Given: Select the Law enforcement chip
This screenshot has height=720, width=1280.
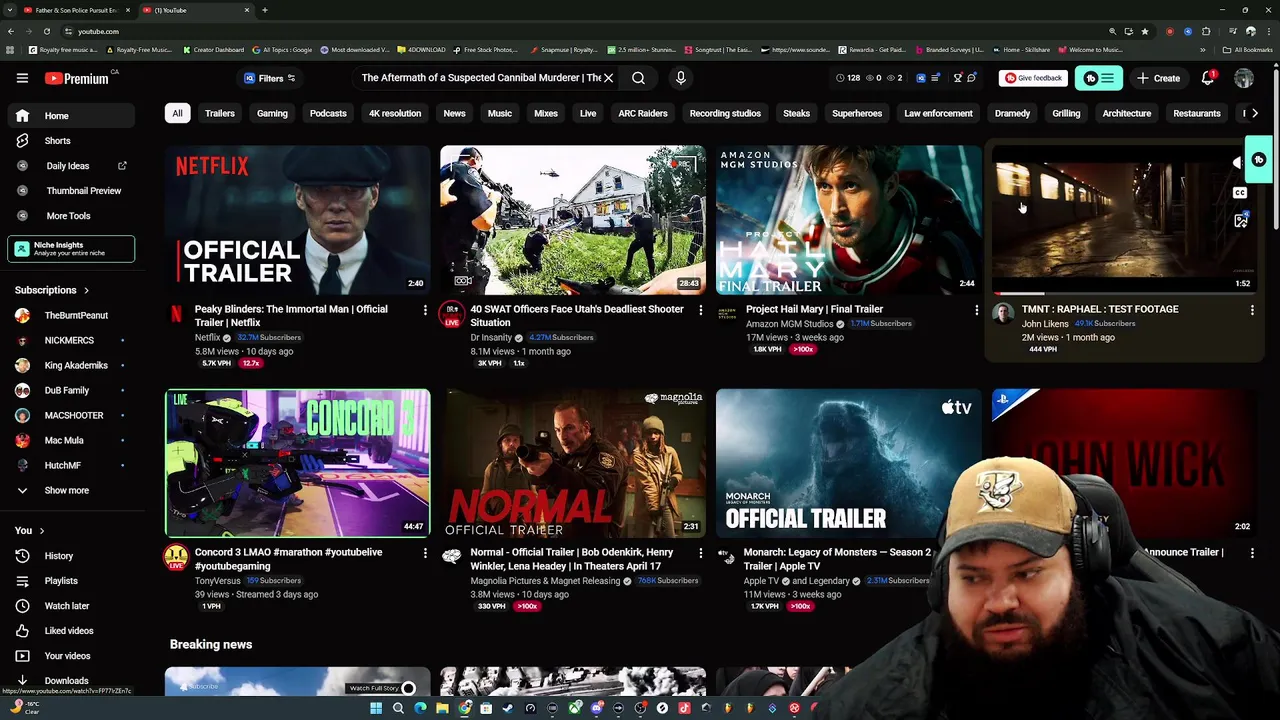Looking at the screenshot, I should click(938, 113).
